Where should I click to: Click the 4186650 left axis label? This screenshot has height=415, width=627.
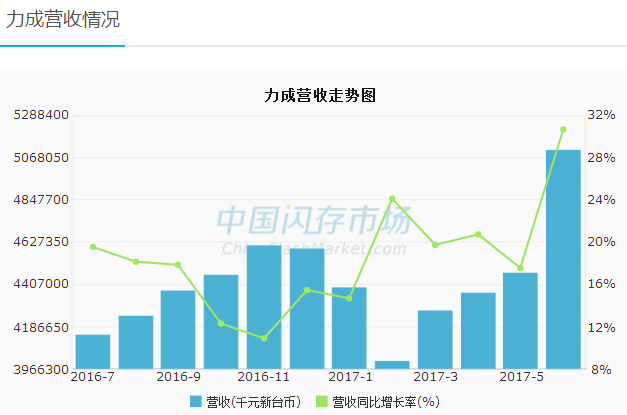(x=41, y=328)
